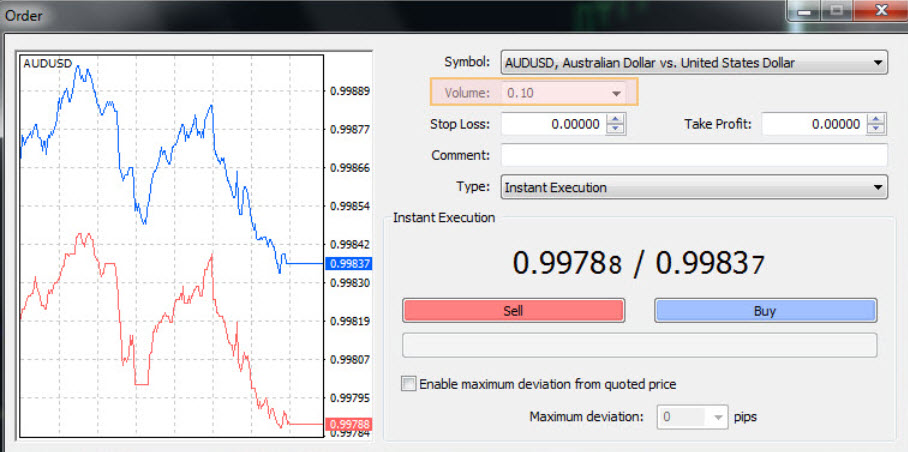The width and height of the screenshot is (908, 452).
Task: Enable maximum deviation from quoted price
Action: coord(409,384)
